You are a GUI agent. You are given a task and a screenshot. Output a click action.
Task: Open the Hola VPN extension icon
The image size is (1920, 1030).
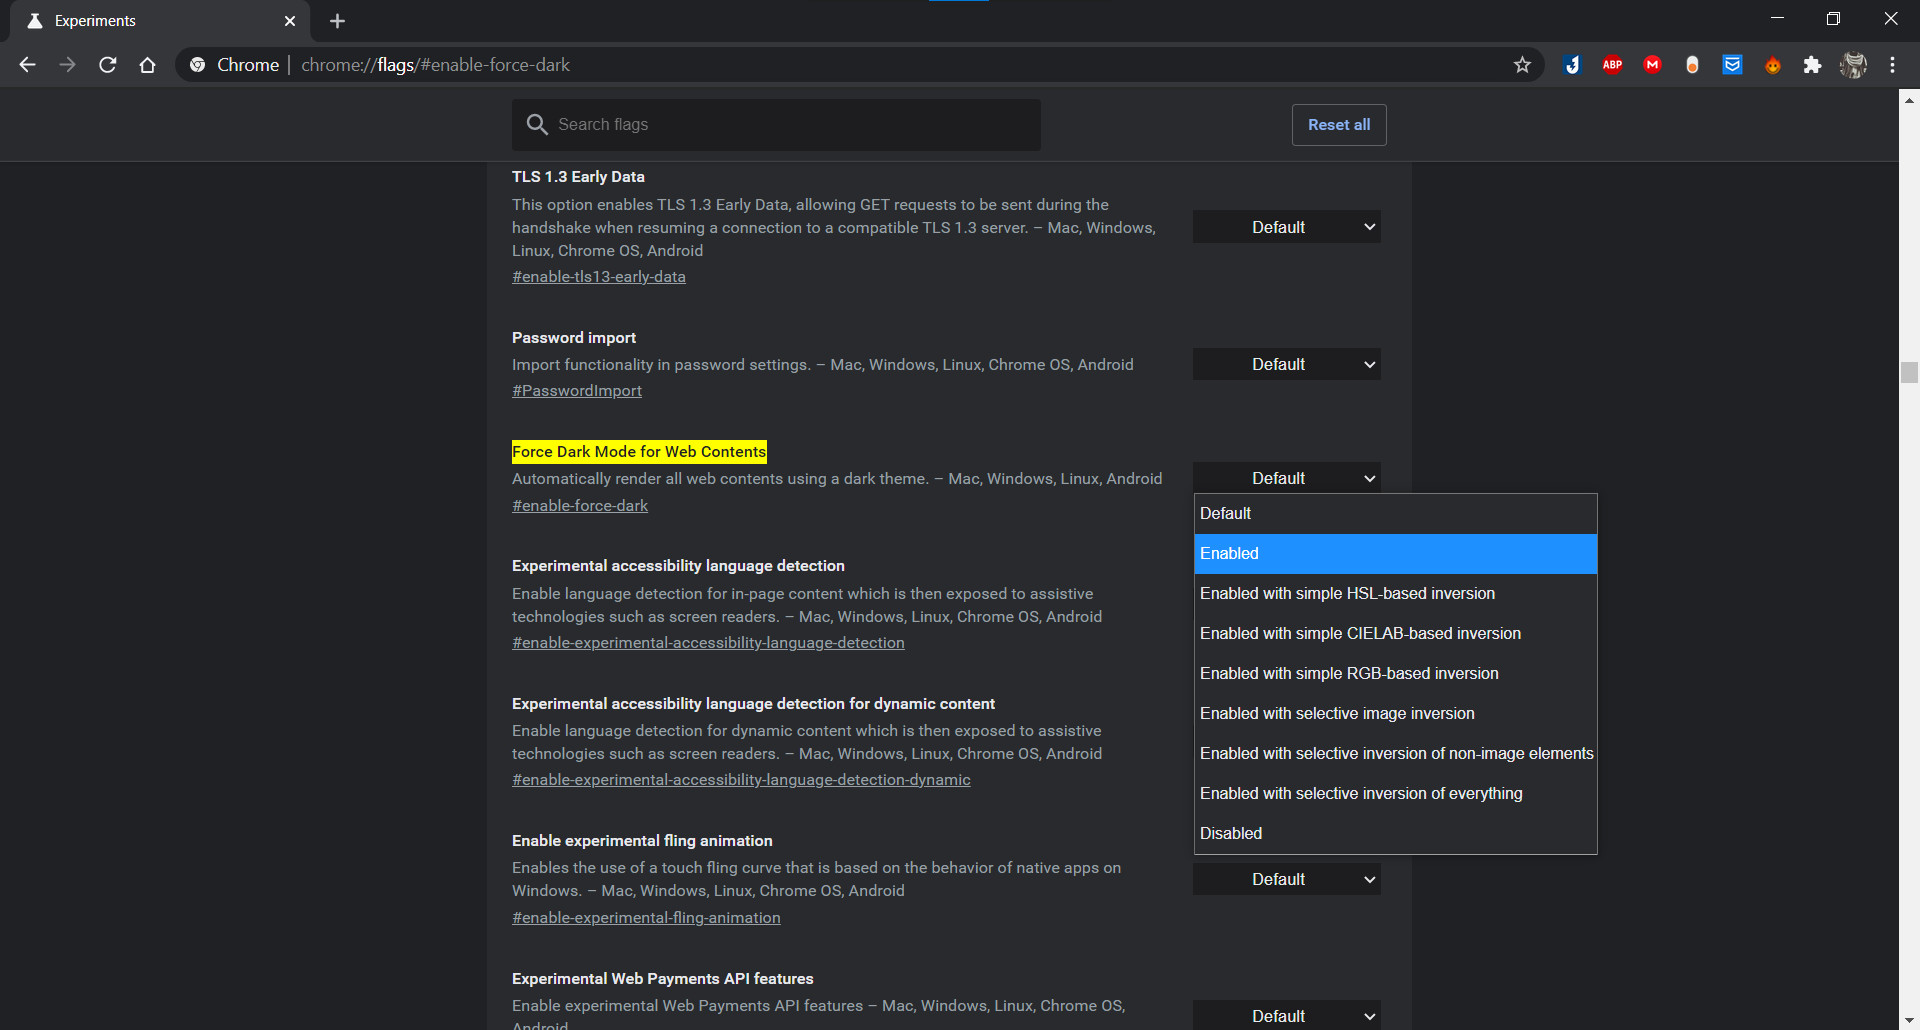1772,64
